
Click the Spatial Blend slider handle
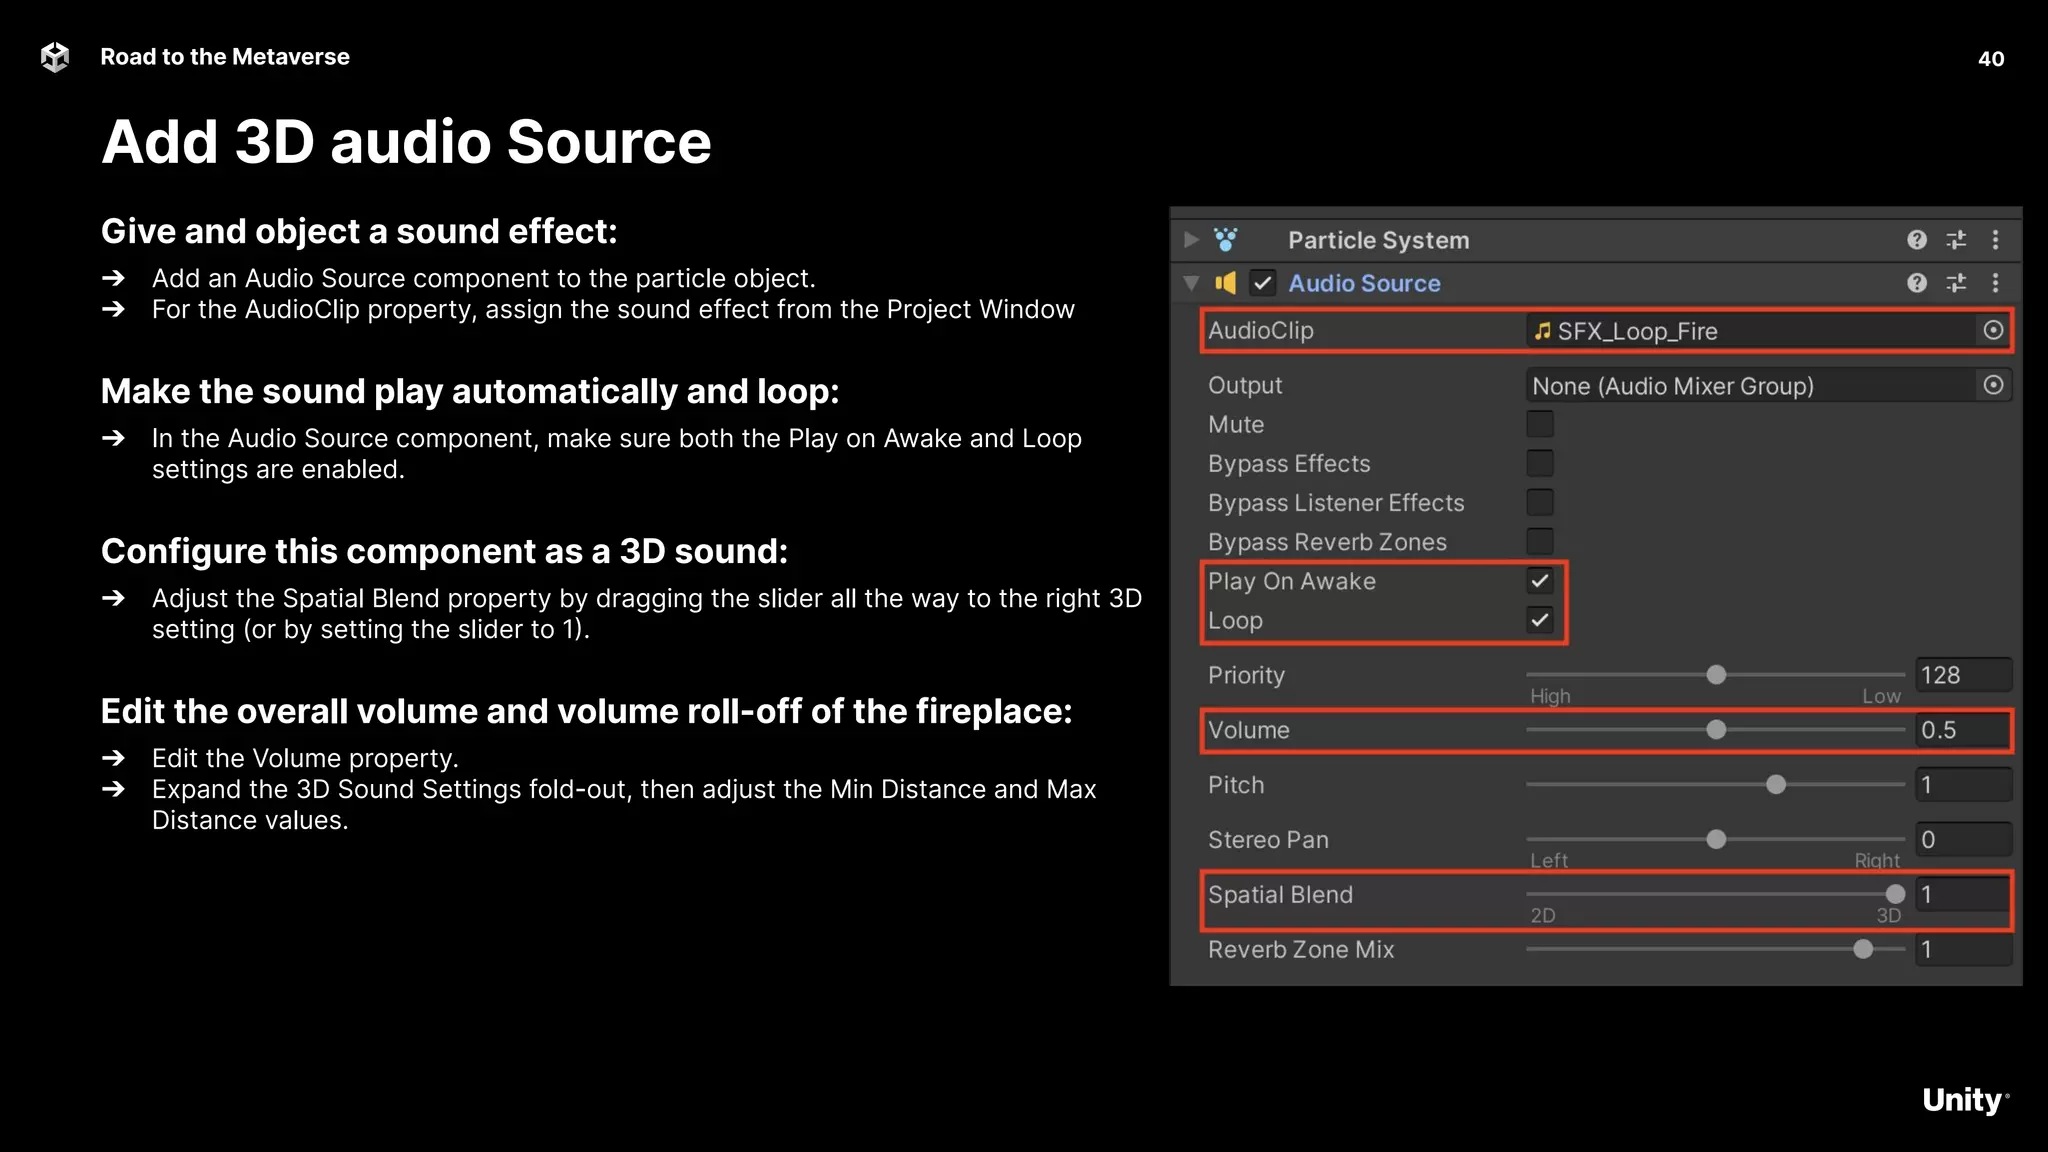pos(1895,894)
